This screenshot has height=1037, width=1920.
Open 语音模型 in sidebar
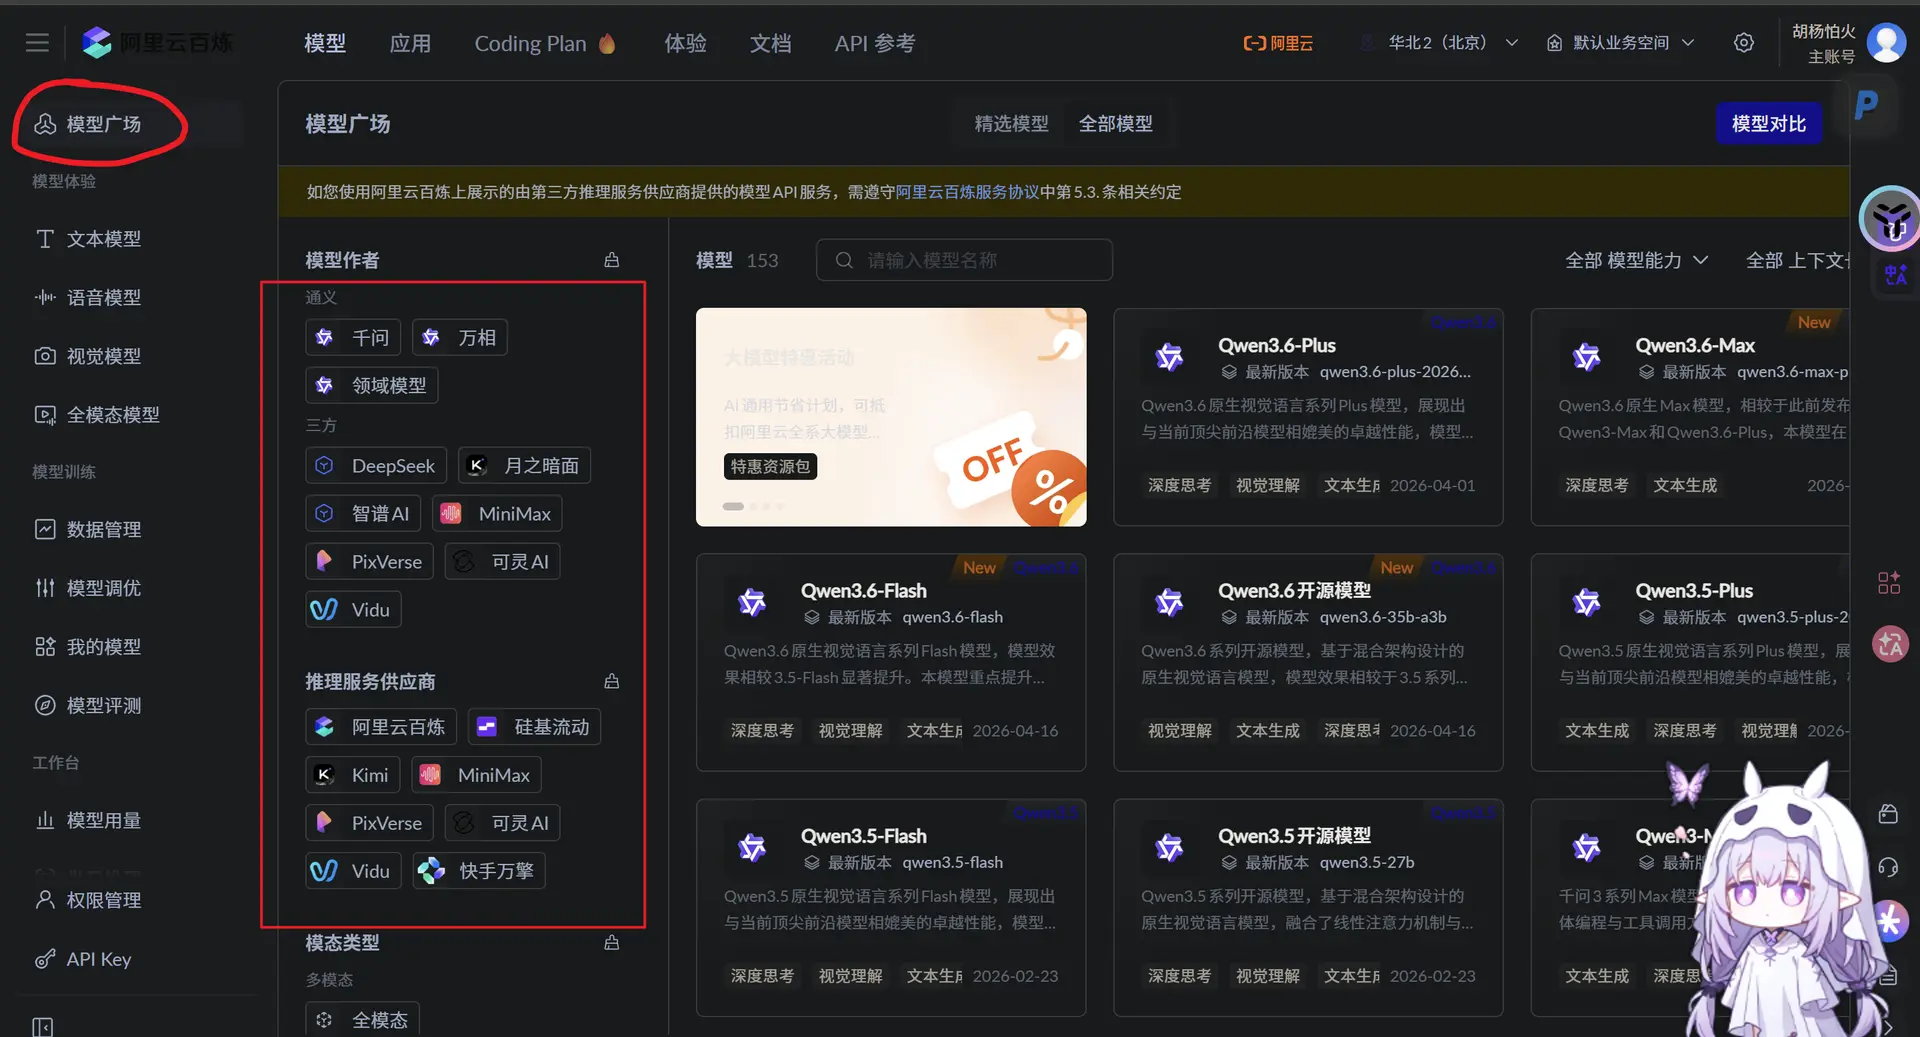pos(102,297)
